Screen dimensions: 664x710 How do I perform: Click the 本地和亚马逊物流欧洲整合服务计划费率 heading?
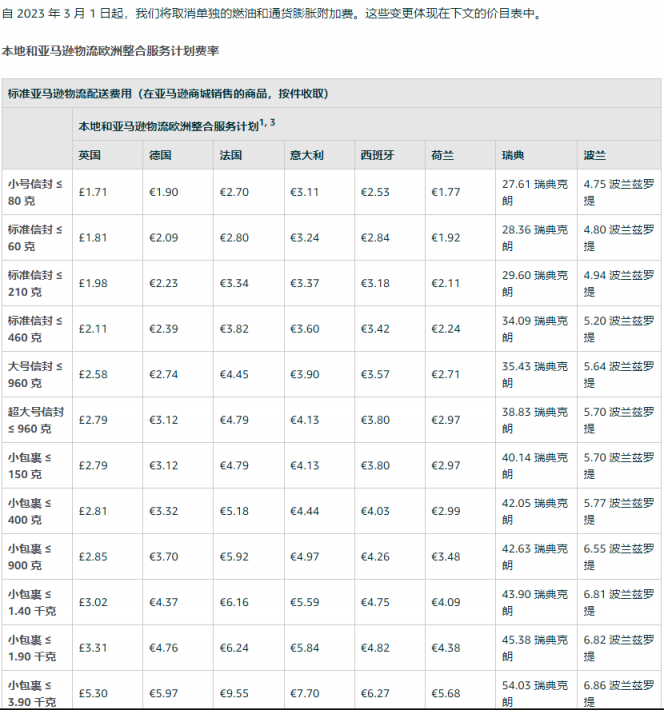[x=111, y=51]
